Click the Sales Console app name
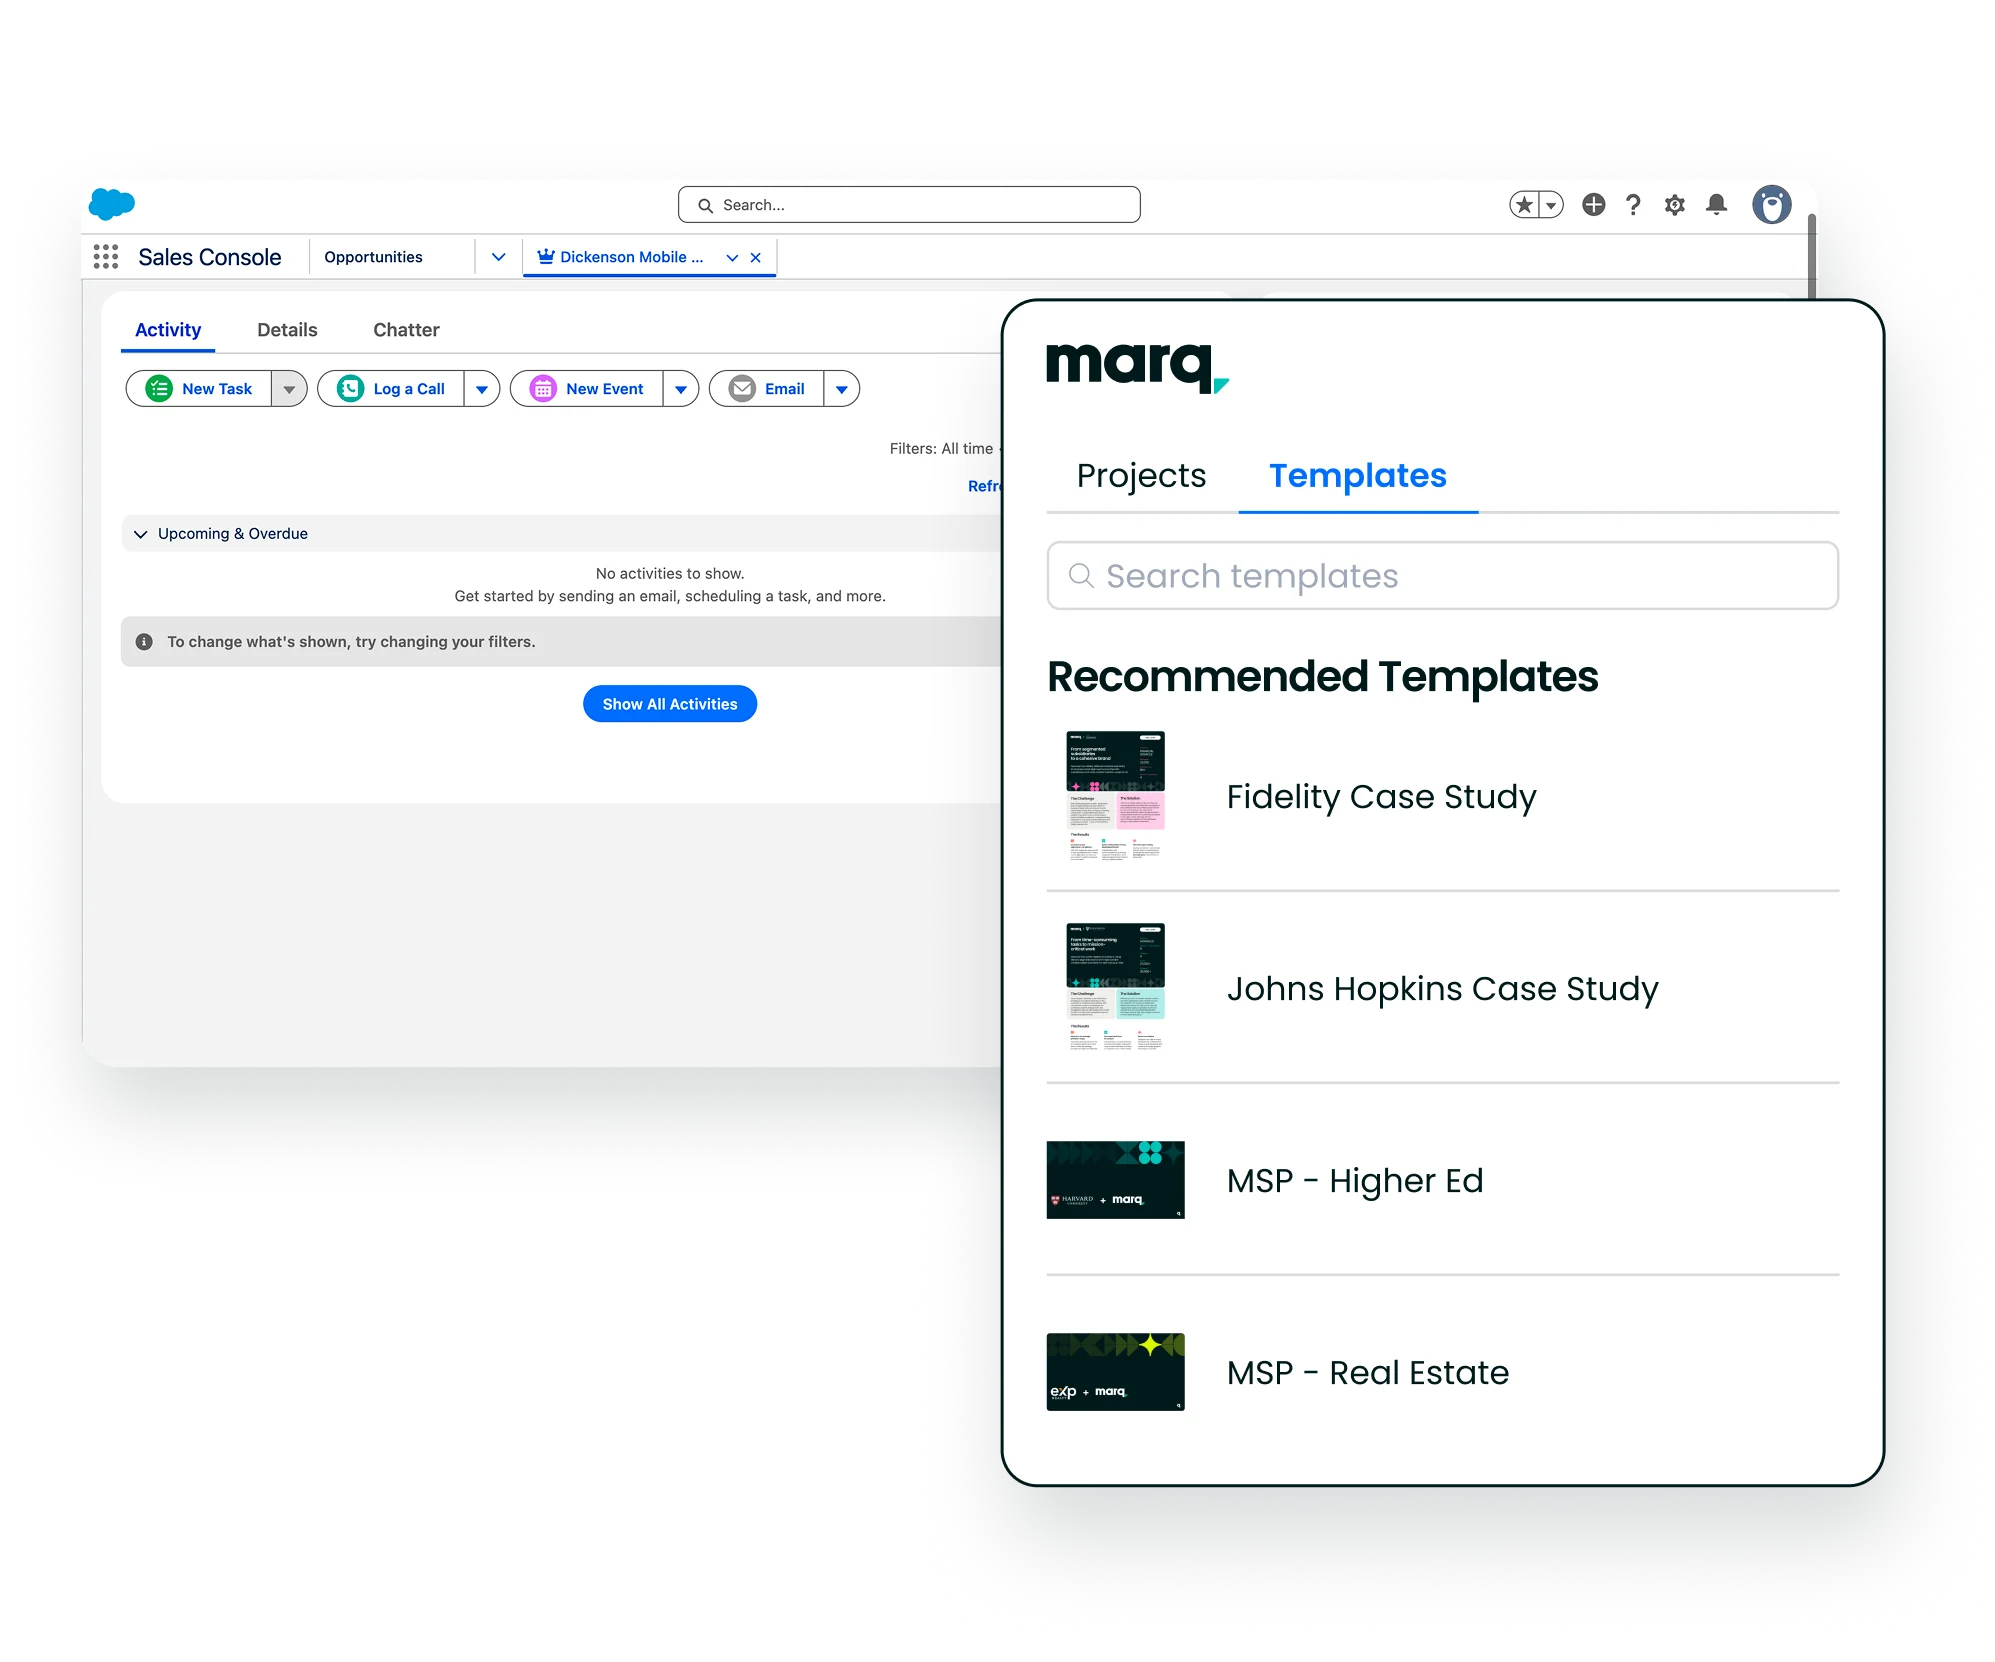Viewport: 1995px width, 1662px height. pyautogui.click(x=210, y=257)
